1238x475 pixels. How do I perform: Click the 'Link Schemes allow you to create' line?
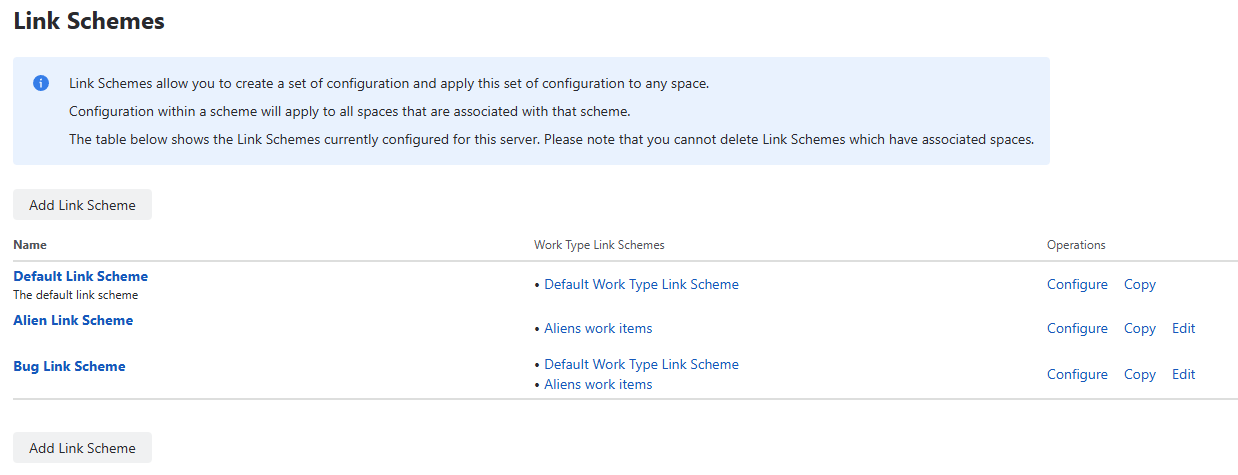click(x=389, y=83)
